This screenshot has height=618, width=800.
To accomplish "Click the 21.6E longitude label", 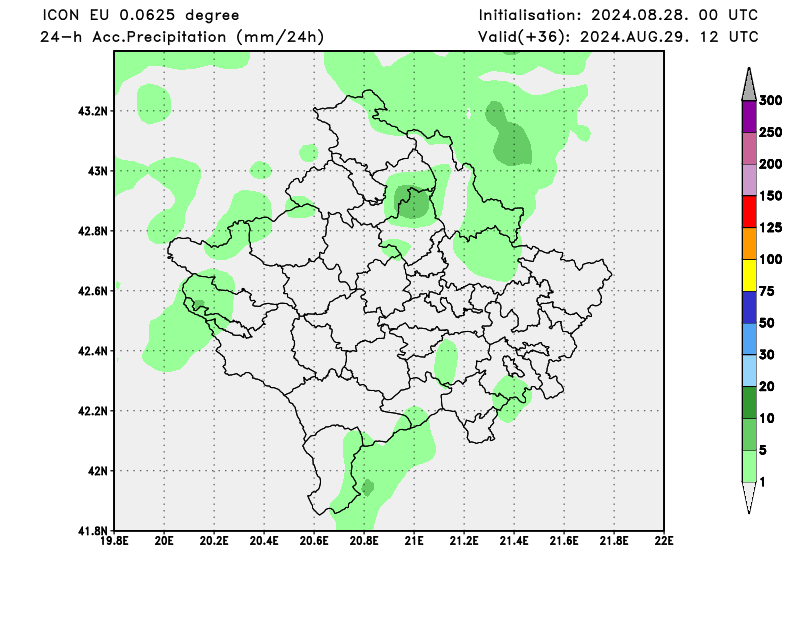I will [564, 540].
